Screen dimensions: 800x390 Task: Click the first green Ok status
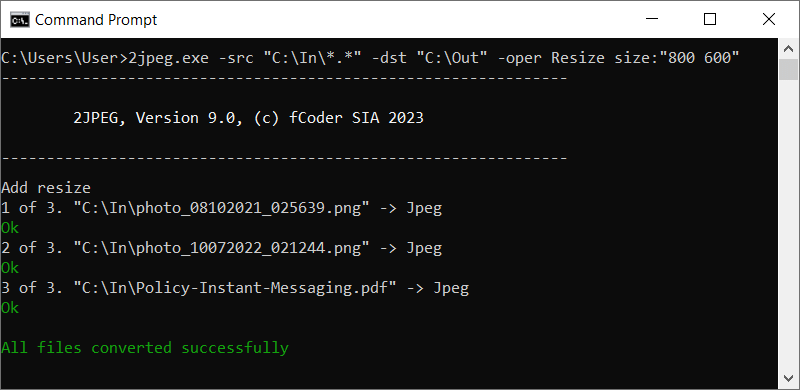click(10, 228)
